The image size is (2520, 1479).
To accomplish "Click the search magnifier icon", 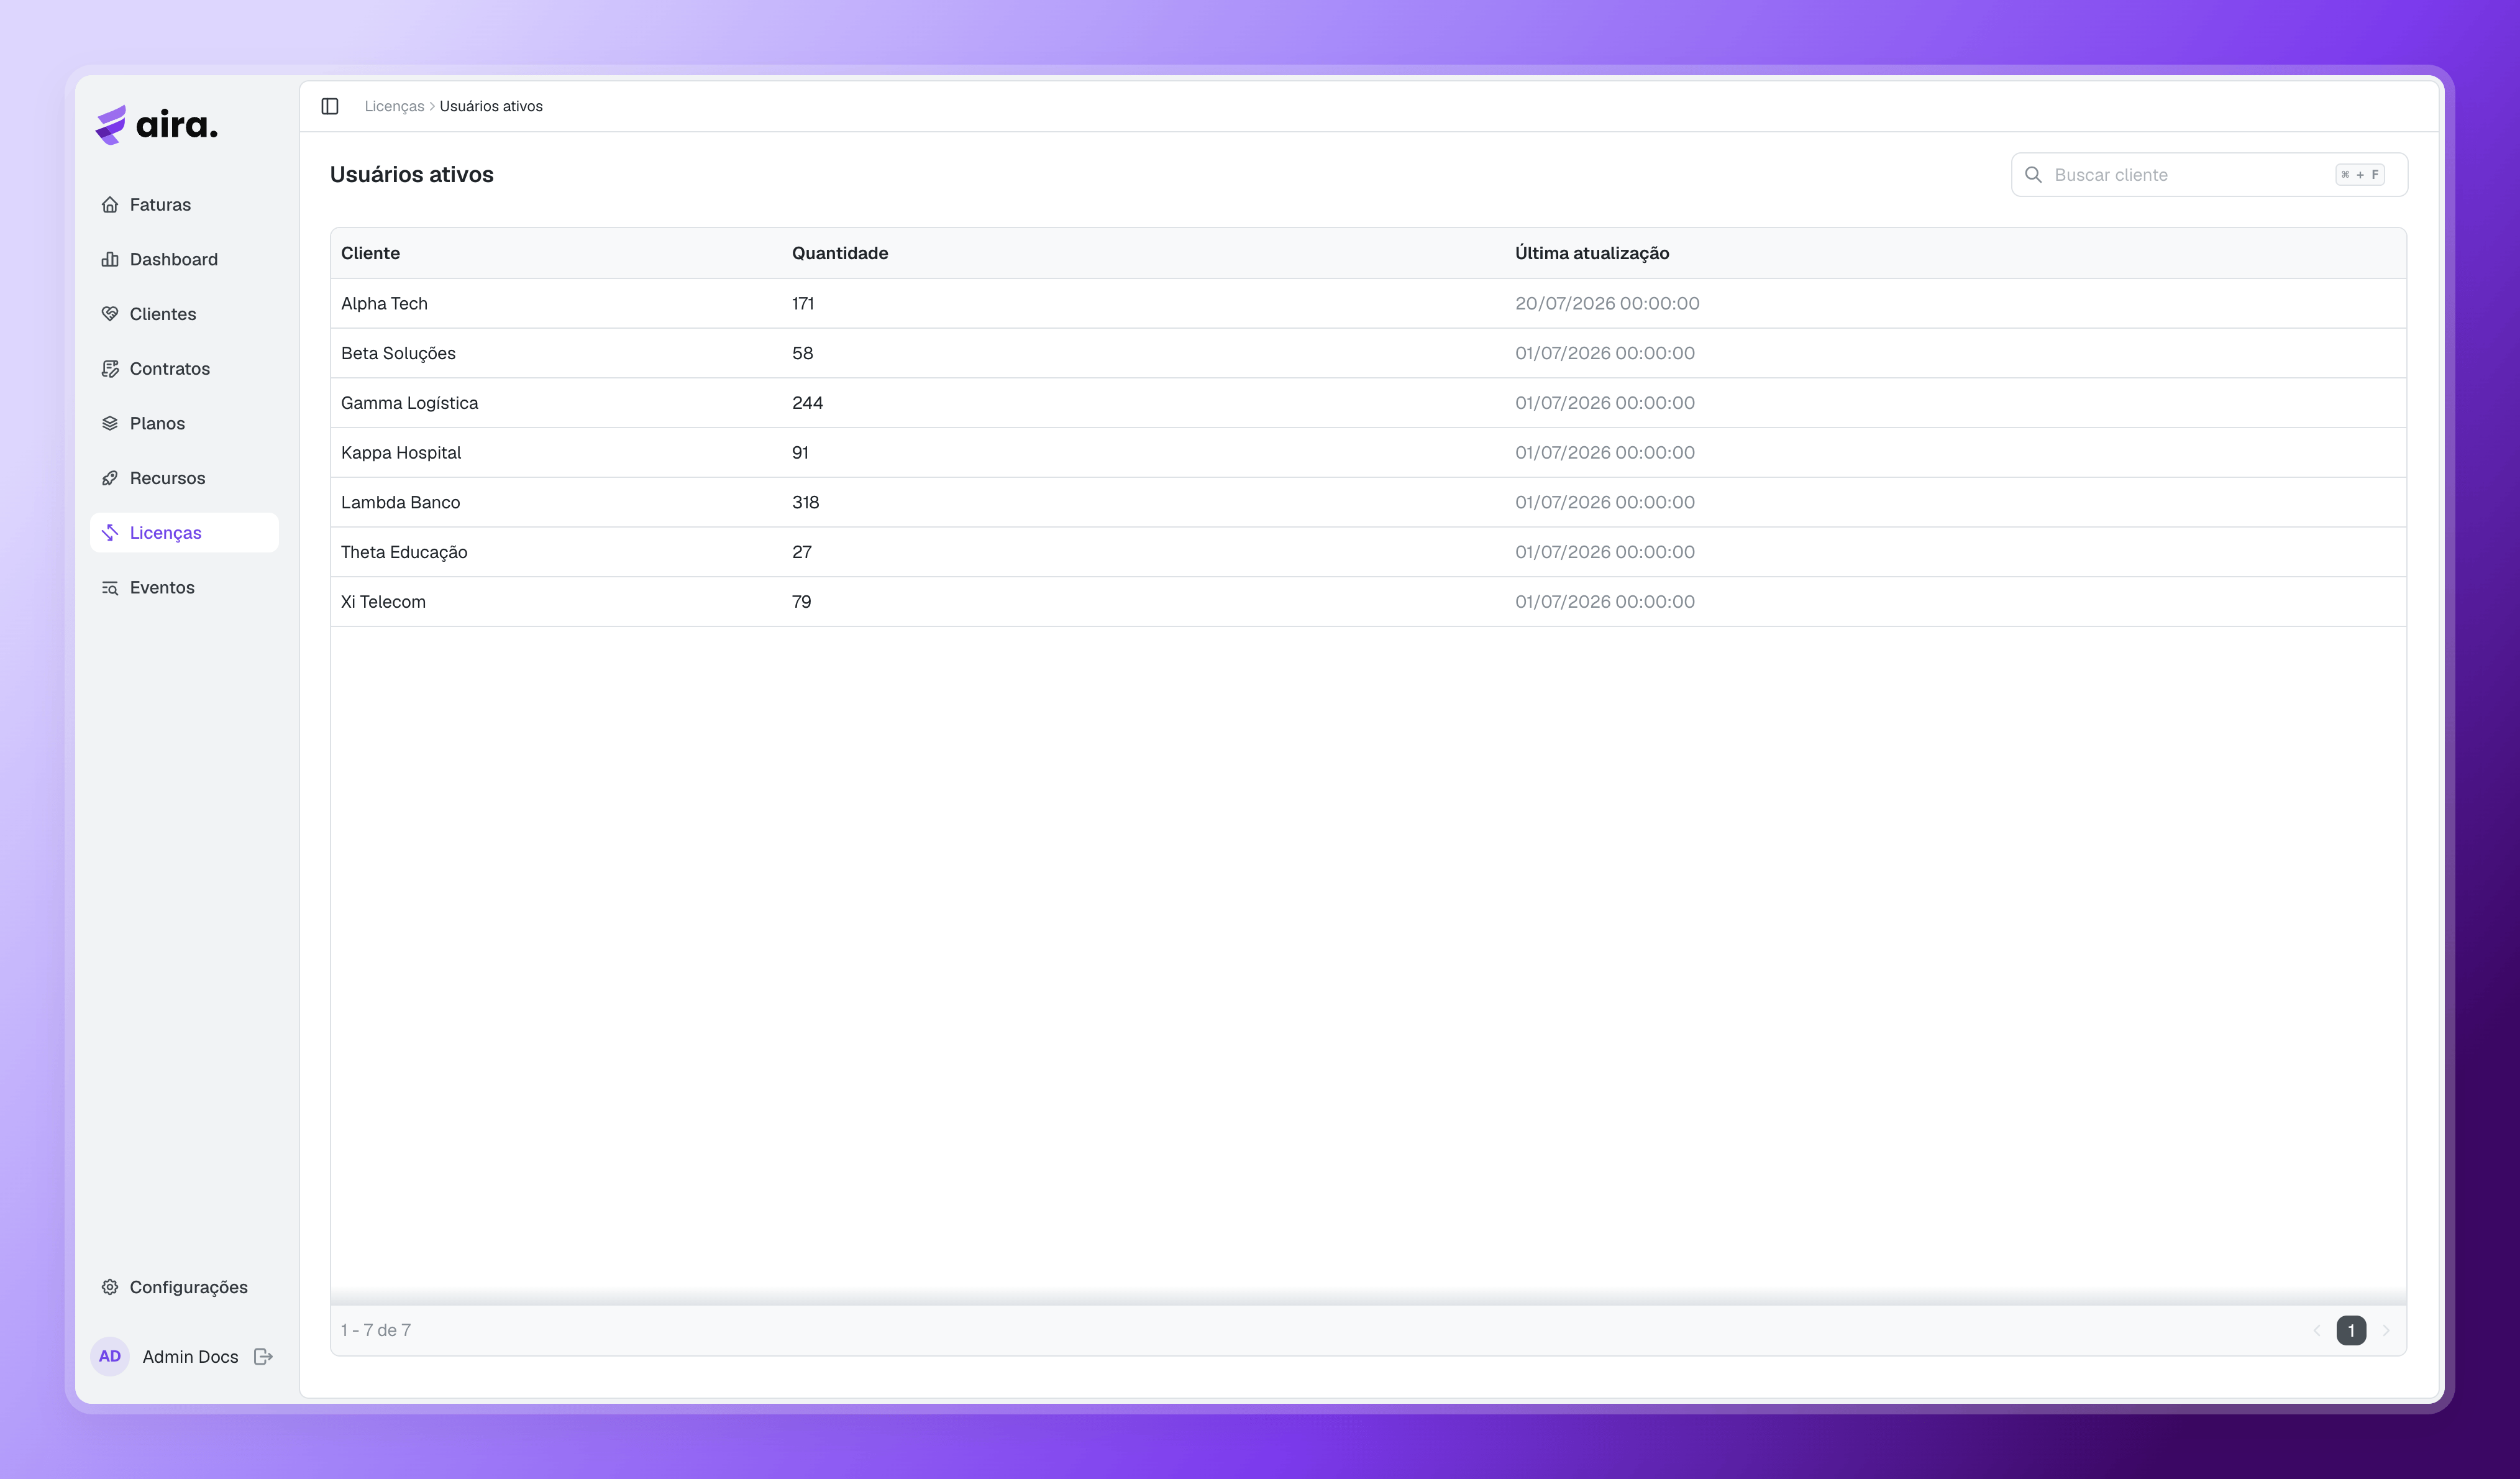I will click(x=2033, y=175).
